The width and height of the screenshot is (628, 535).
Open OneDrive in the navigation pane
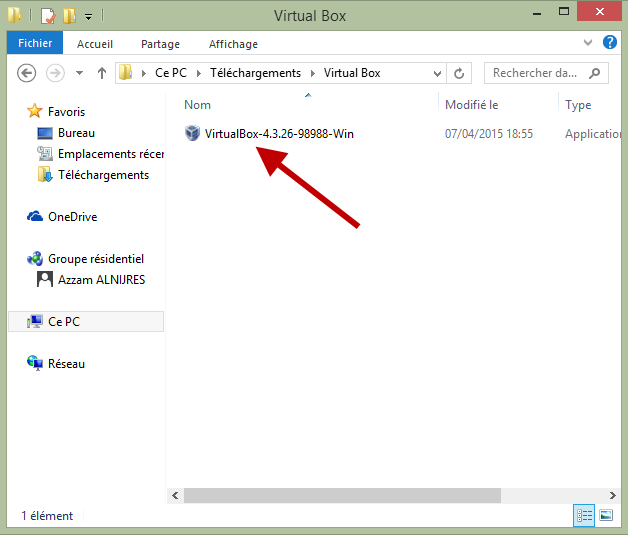click(72, 217)
